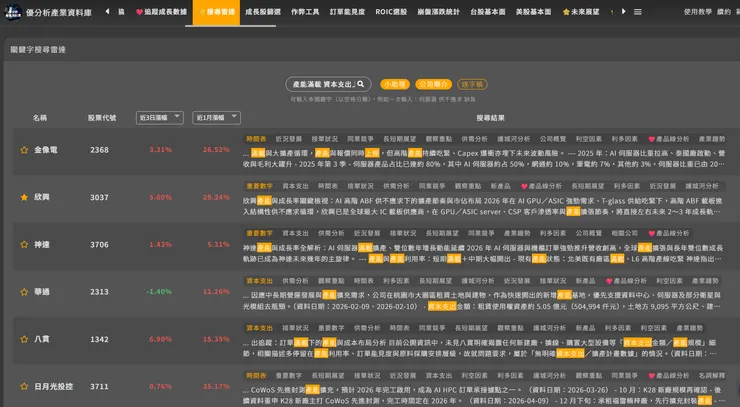
Task: Click the 小助理 button
Action: [395, 84]
